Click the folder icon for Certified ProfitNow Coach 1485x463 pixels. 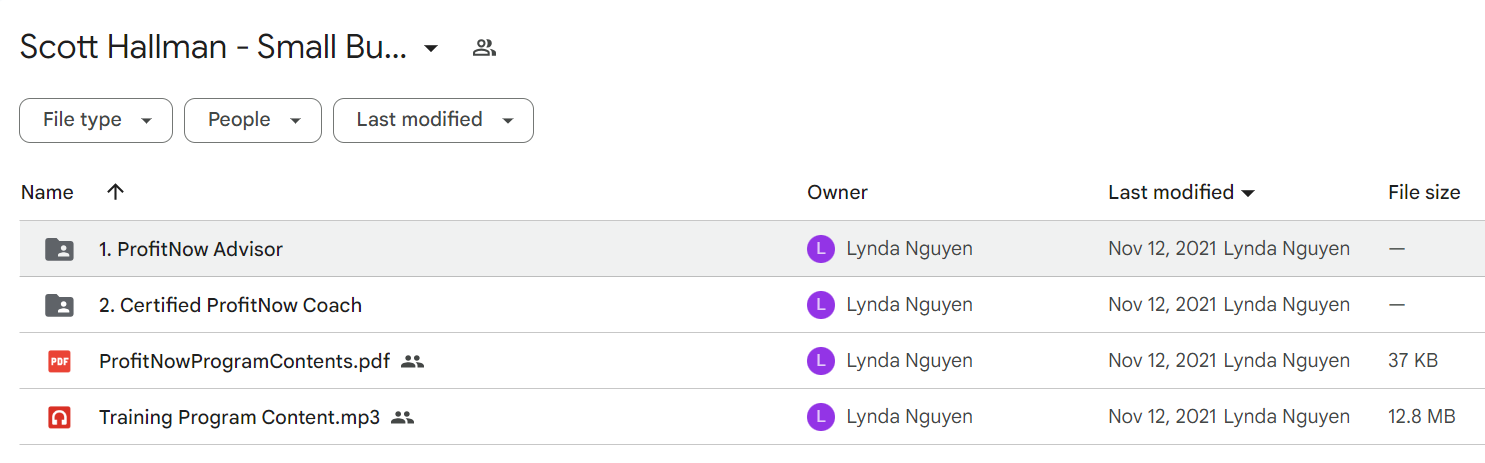click(60, 305)
